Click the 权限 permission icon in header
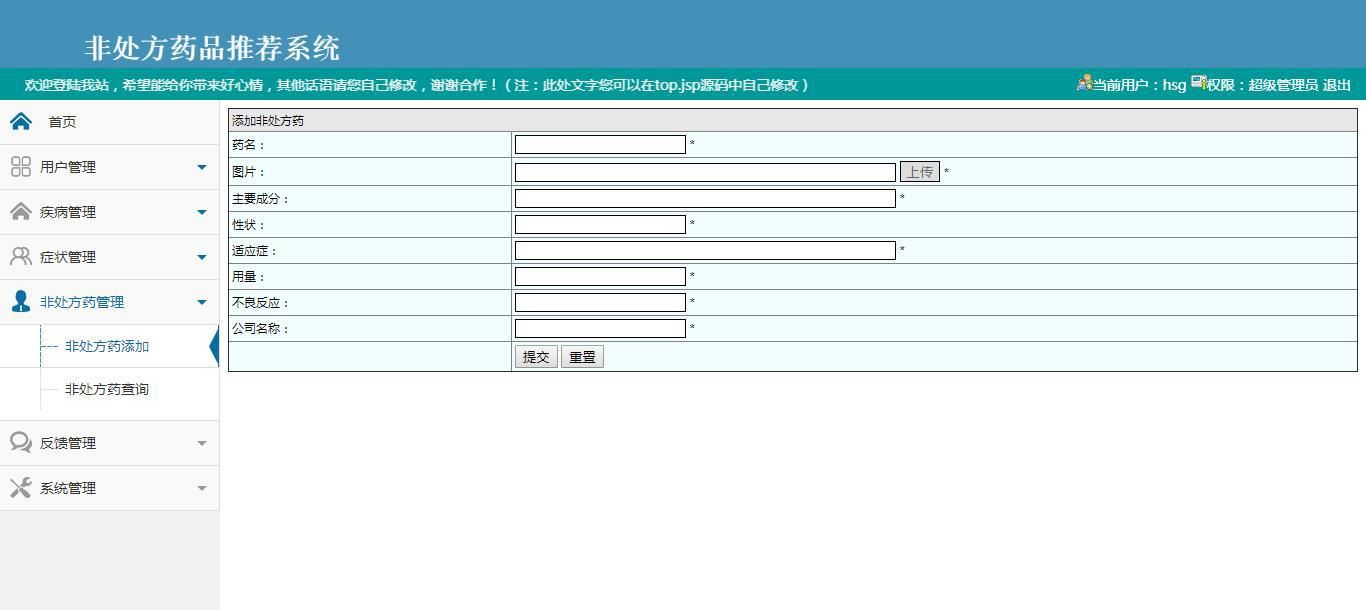 [1198, 83]
